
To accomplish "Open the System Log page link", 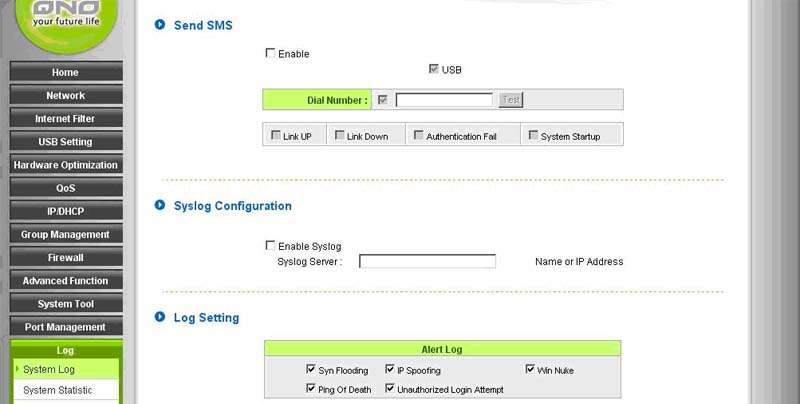I will [49, 369].
